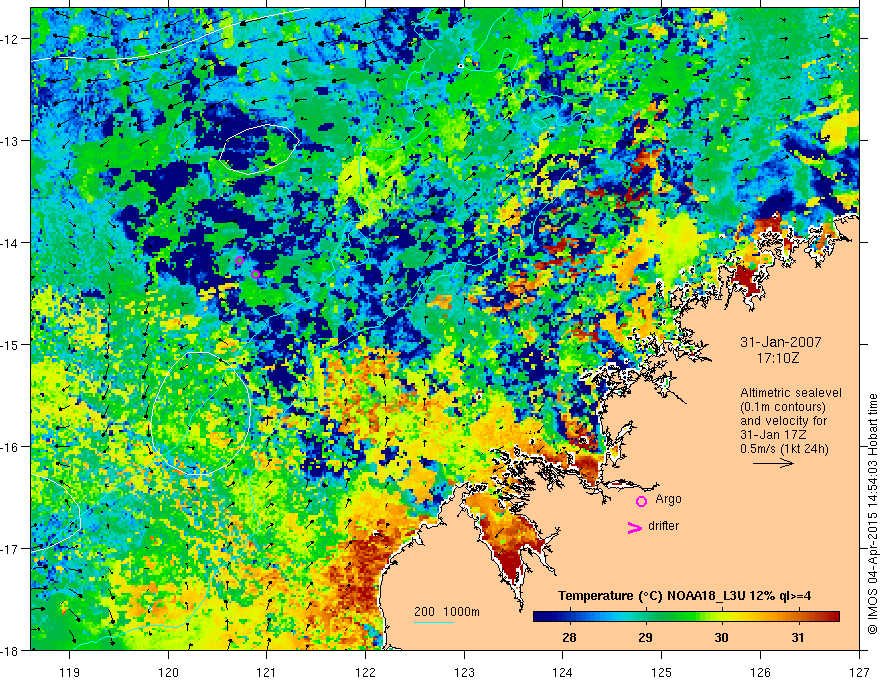
Task: Click latitude axis label '-15'
Action: [x=11, y=344]
